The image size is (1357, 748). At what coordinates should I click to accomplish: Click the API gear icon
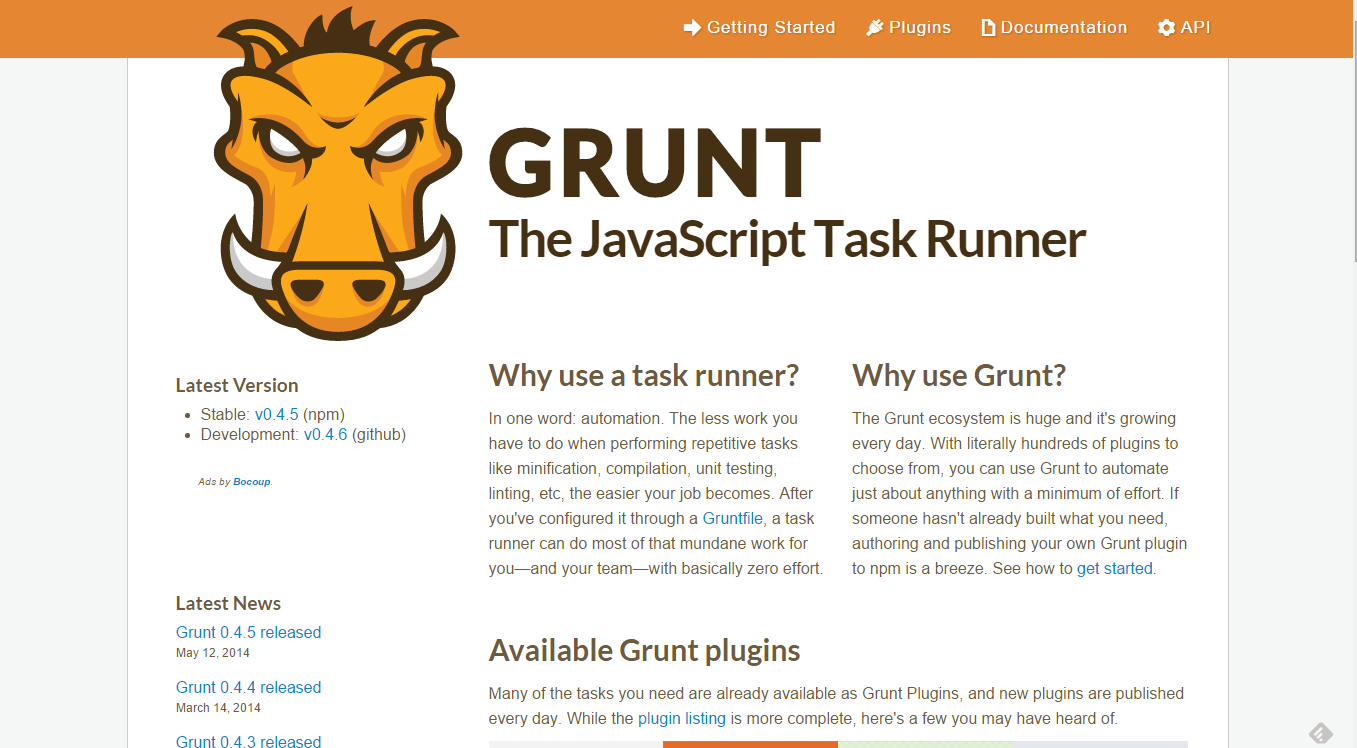[x=1166, y=28]
